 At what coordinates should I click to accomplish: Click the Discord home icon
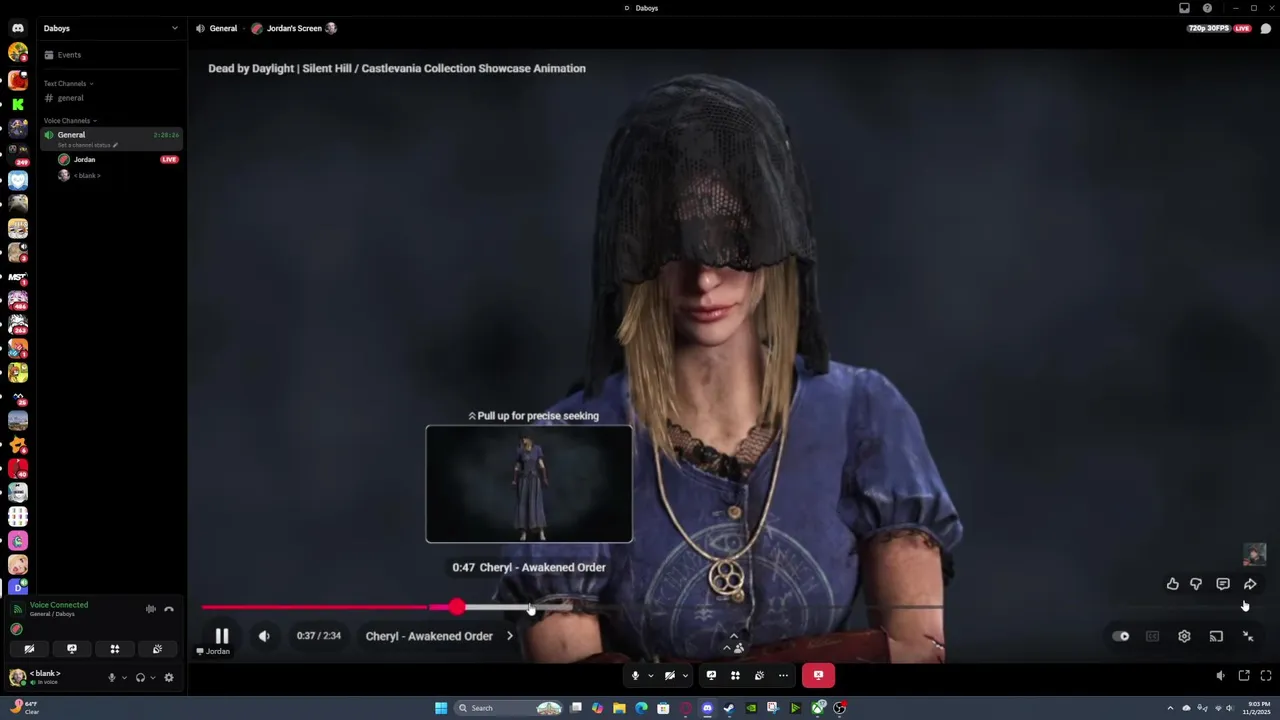tap(17, 28)
